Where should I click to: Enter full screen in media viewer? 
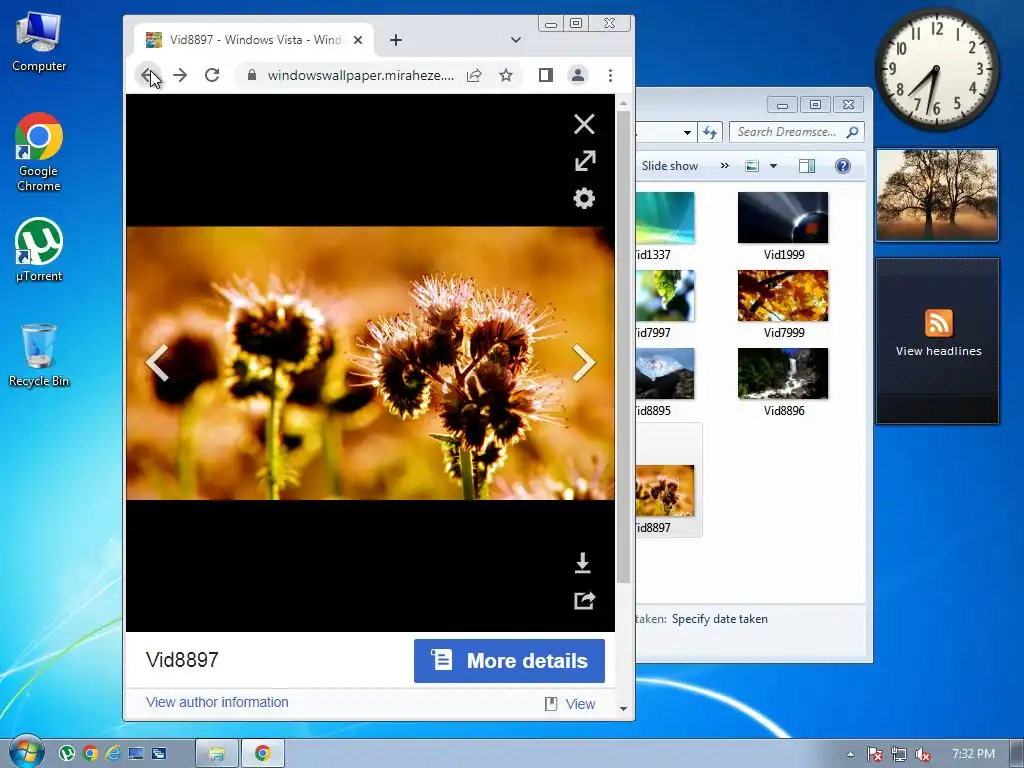click(x=585, y=161)
